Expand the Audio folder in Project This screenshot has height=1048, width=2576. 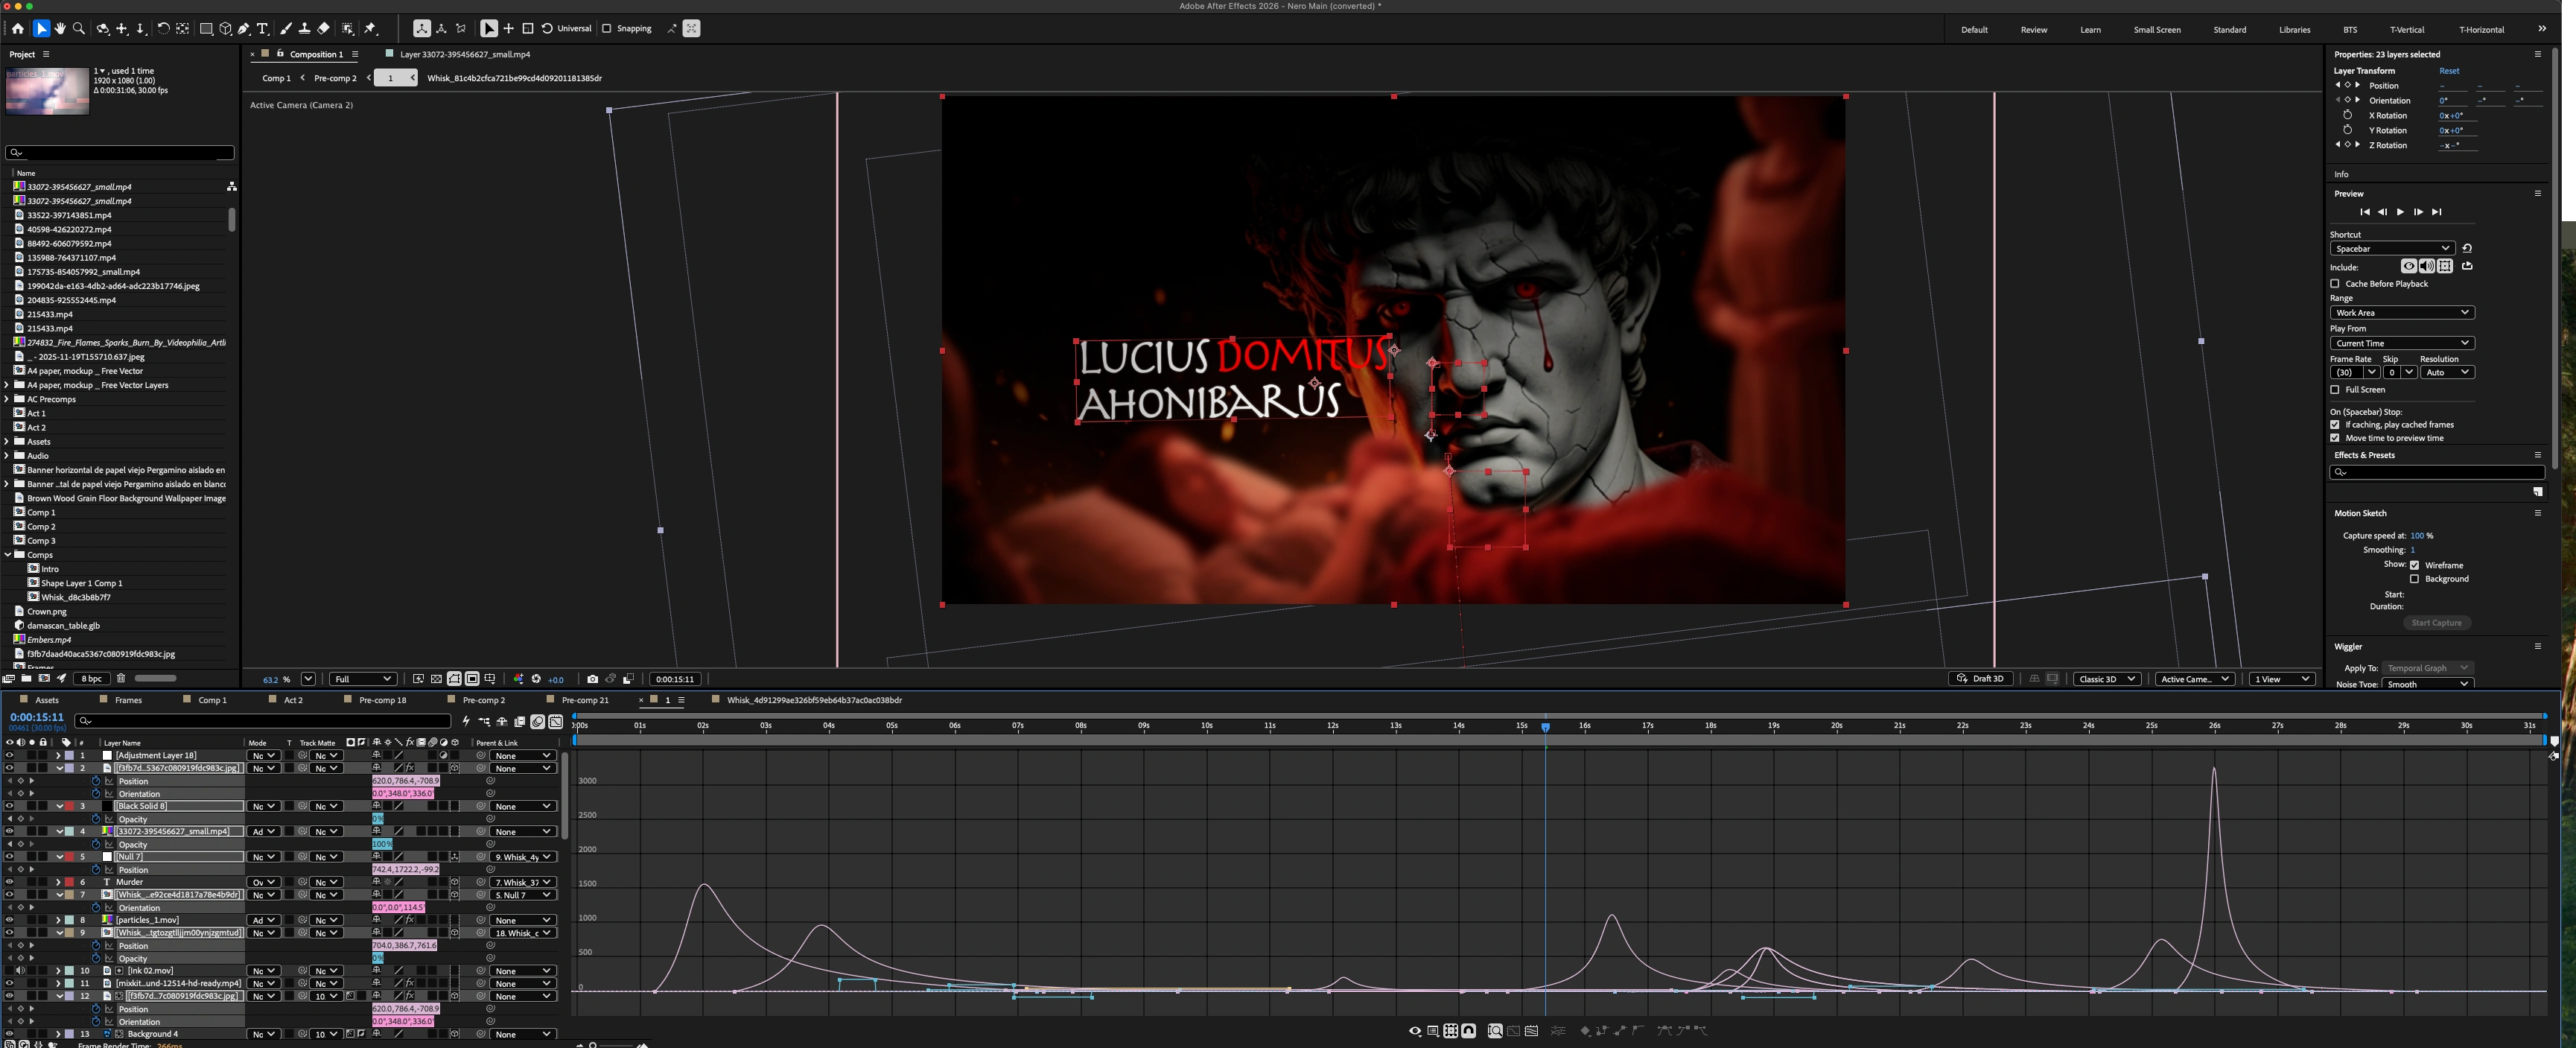[7, 456]
